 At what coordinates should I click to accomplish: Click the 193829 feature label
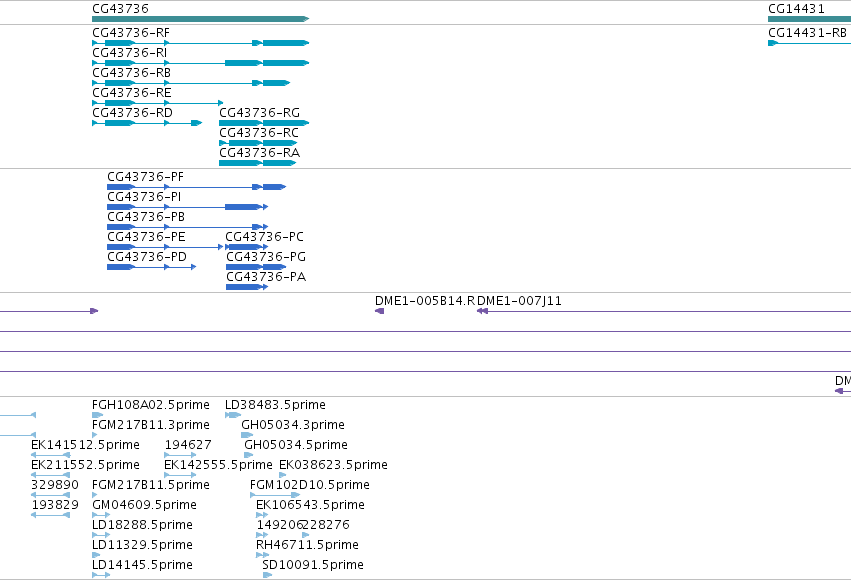coord(55,505)
